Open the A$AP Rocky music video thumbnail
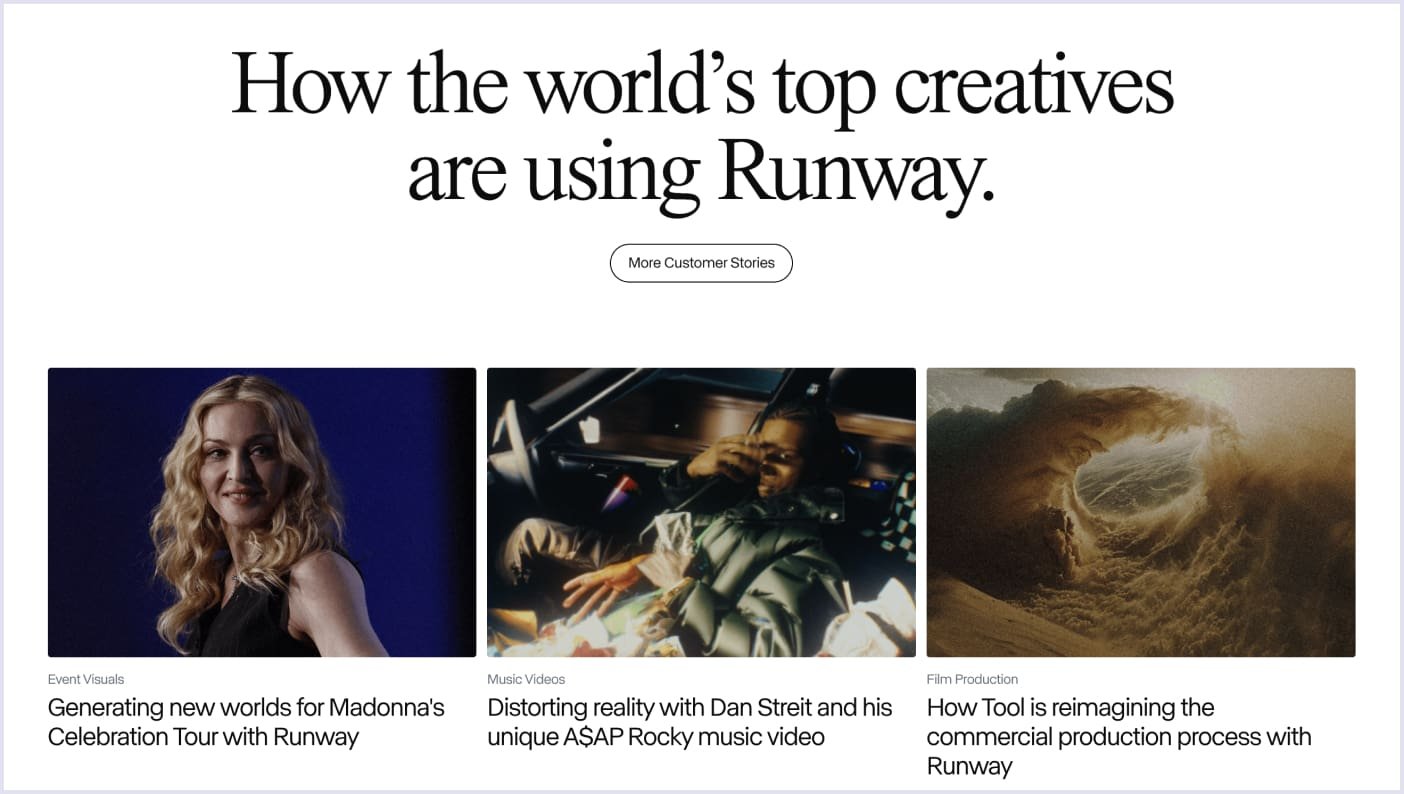The image size is (1404, 794). coord(701,512)
